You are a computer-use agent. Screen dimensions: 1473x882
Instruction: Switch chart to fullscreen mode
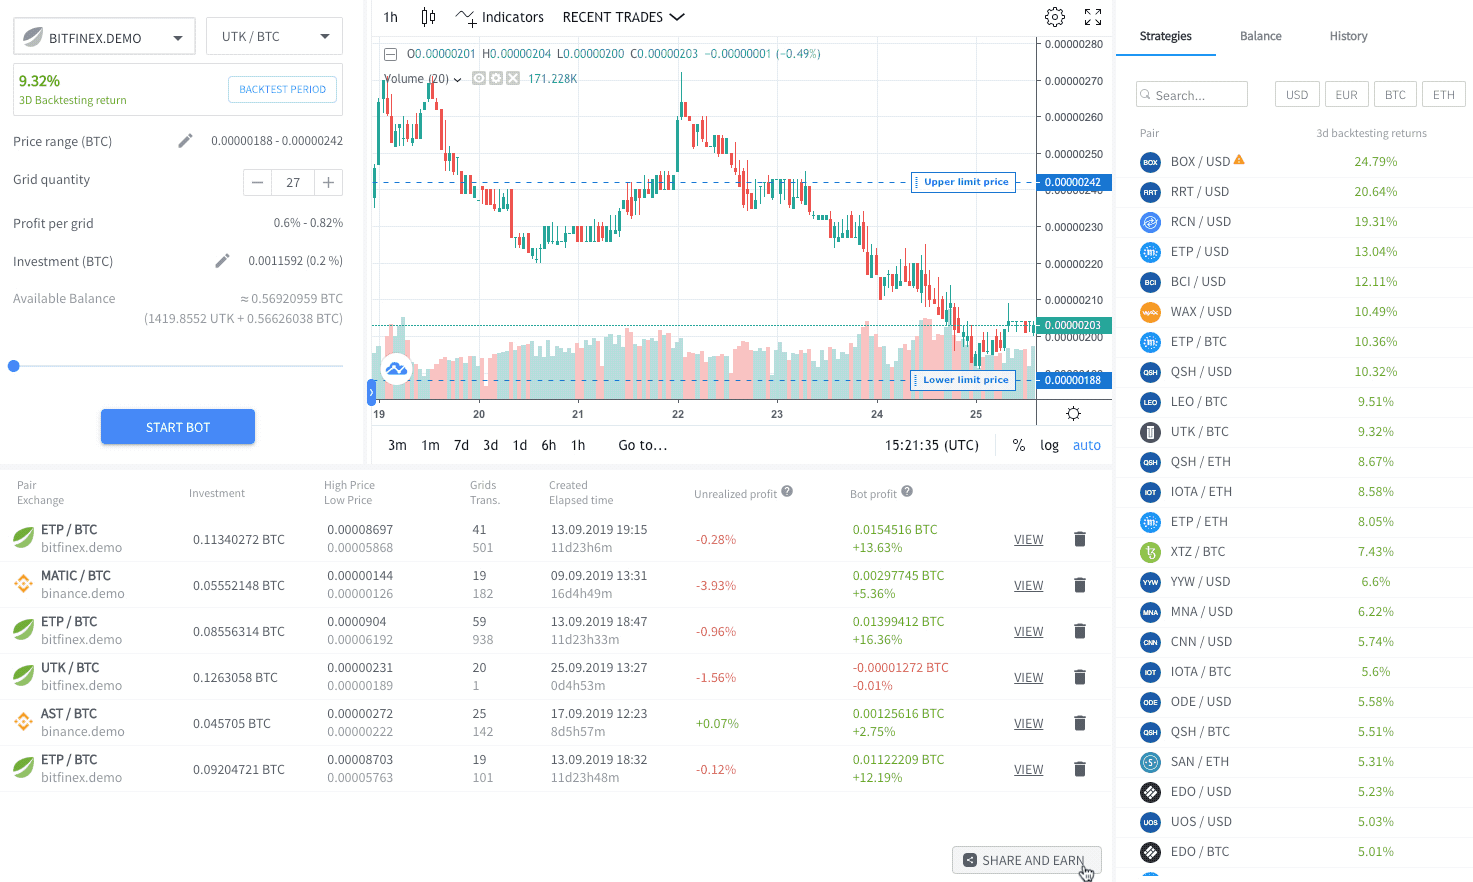1093,17
